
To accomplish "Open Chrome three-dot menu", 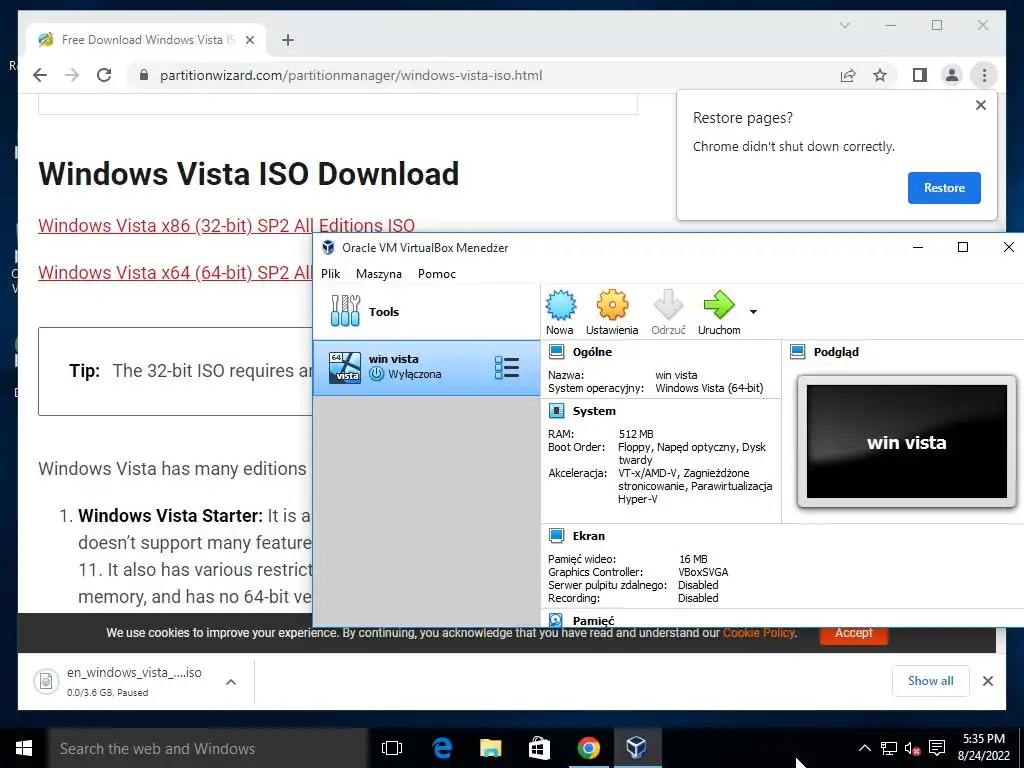I will (984, 75).
